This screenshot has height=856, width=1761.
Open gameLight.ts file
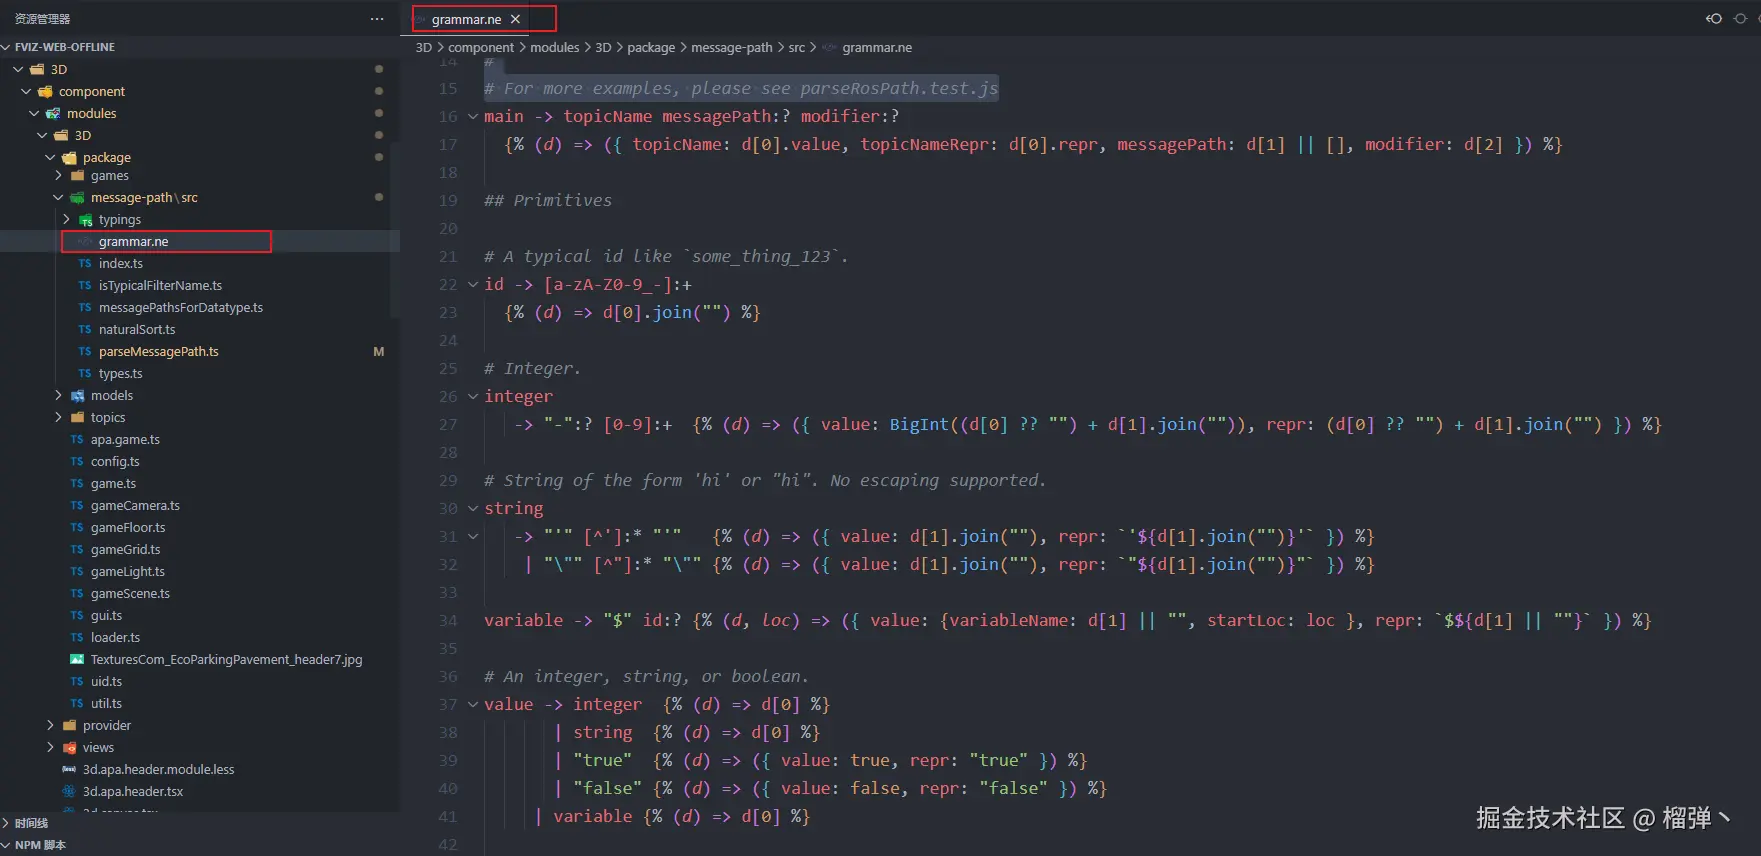click(128, 571)
